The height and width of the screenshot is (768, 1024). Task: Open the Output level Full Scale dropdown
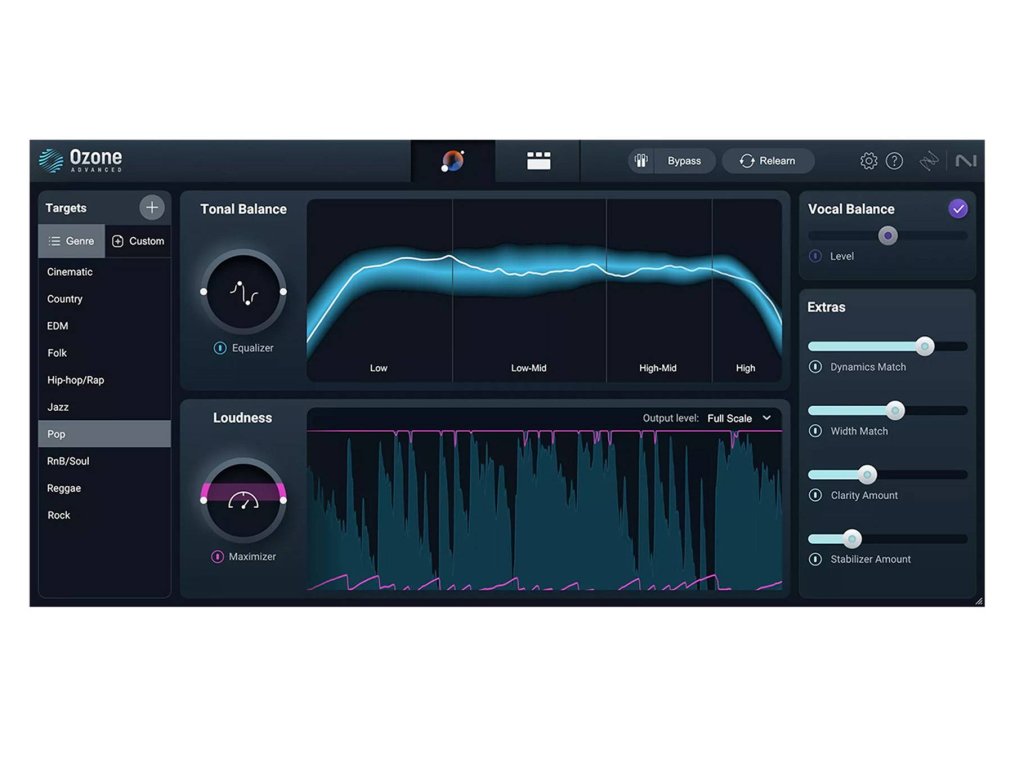[739, 418]
